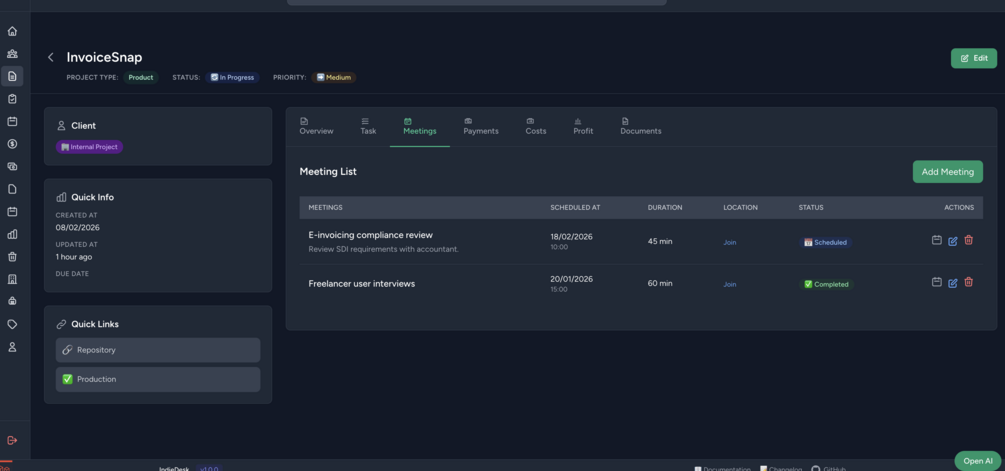Open the Documentation footer link
The image size is (1005, 471).
722,469
